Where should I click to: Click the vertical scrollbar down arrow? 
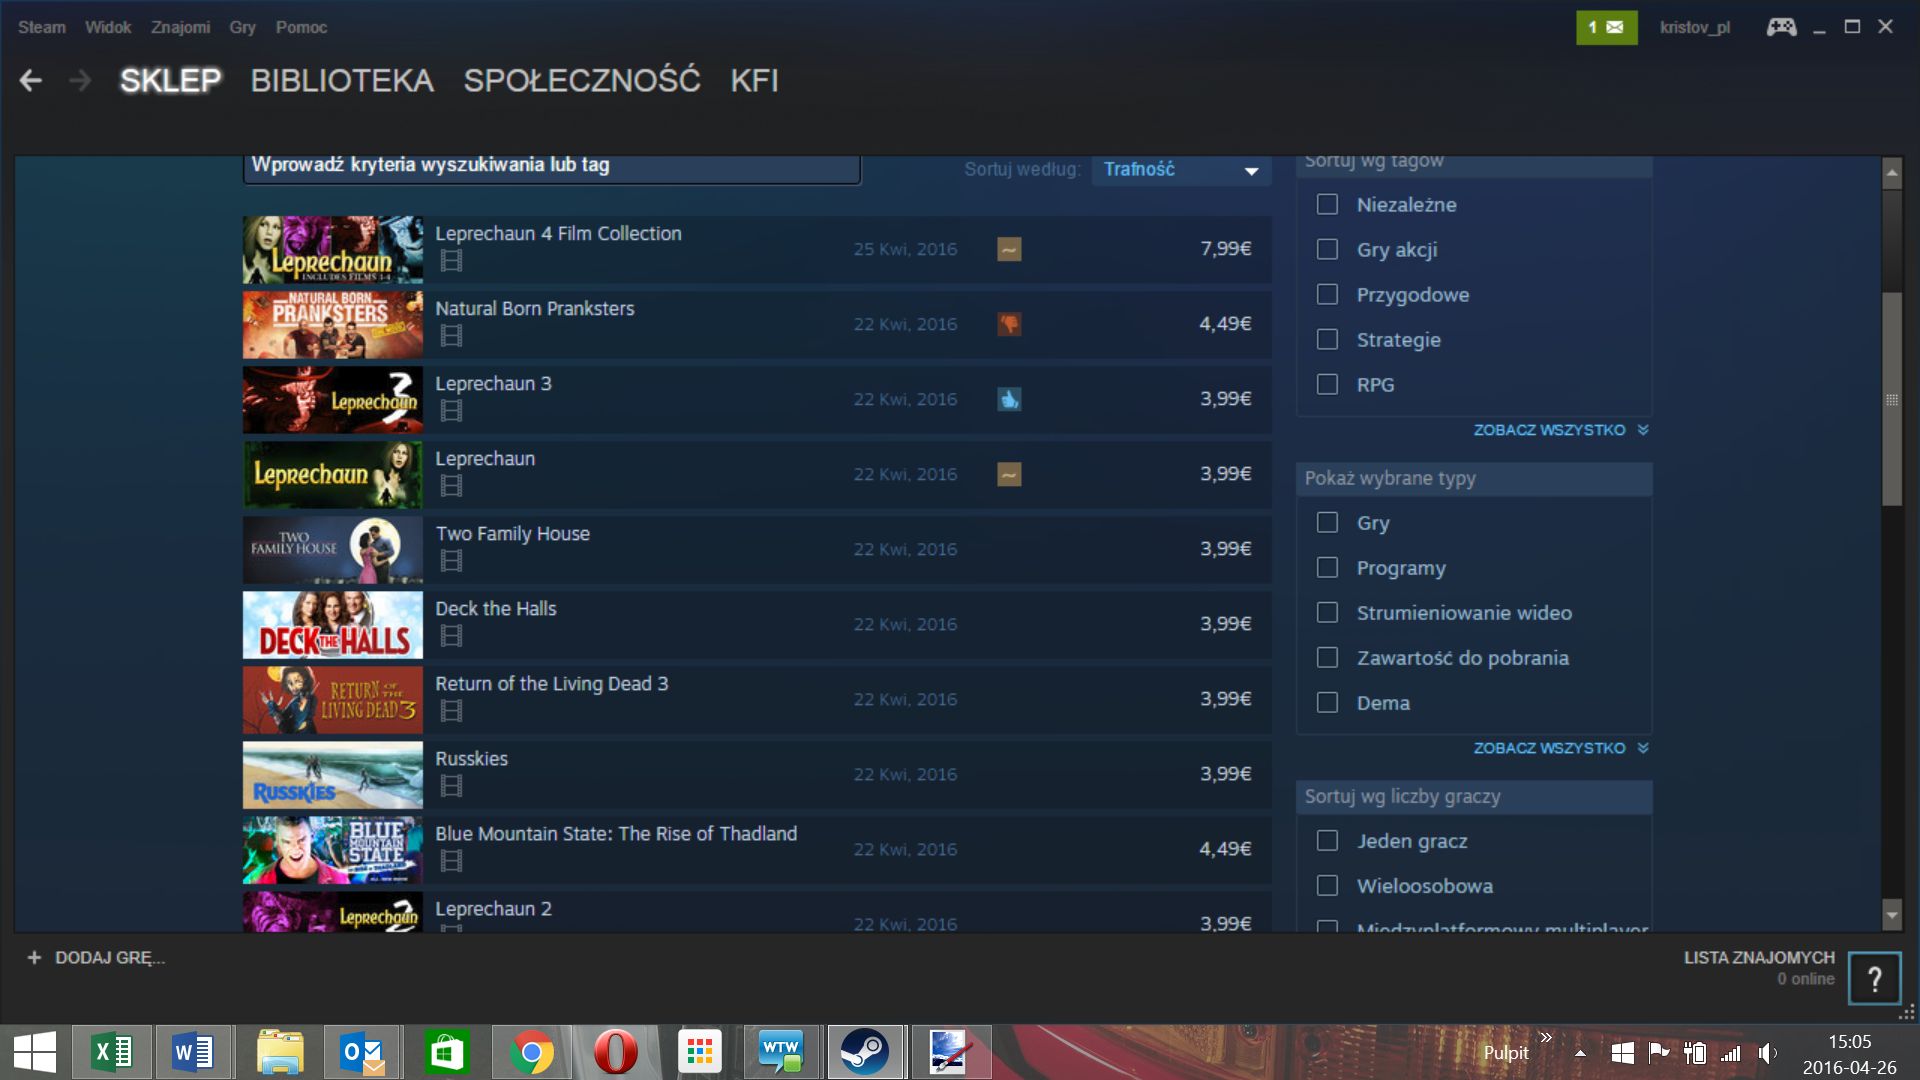pyautogui.click(x=1891, y=914)
